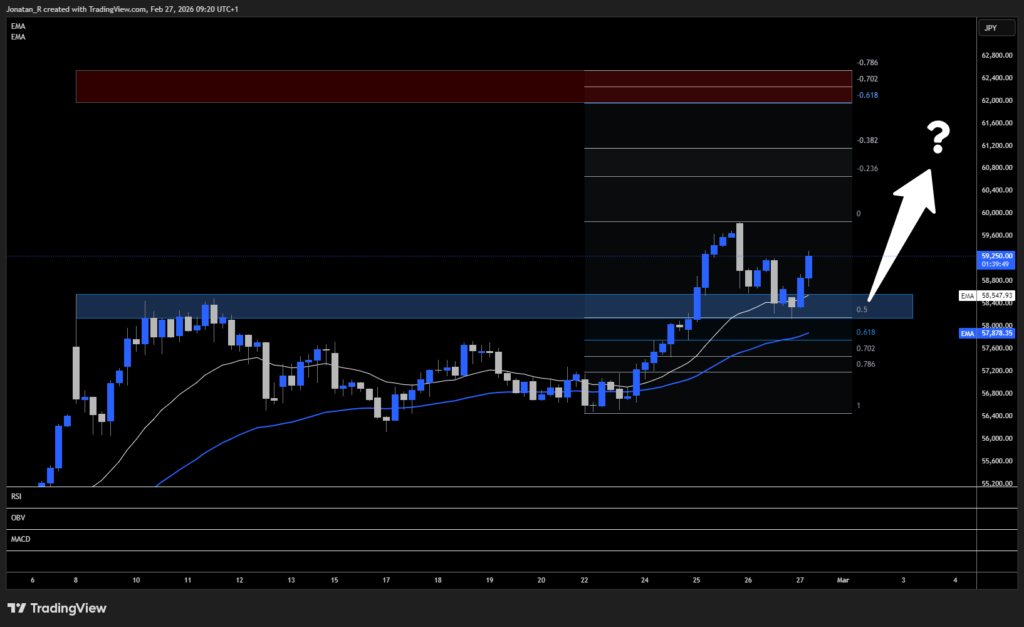This screenshot has width=1024, height=627.
Task: Select the first EMA legend label
Action: [x=16, y=26]
